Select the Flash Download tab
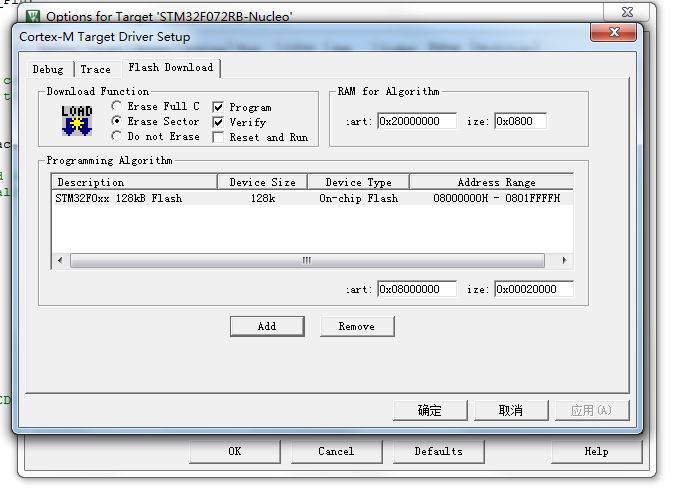The width and height of the screenshot is (679, 489). pyautogui.click(x=171, y=68)
